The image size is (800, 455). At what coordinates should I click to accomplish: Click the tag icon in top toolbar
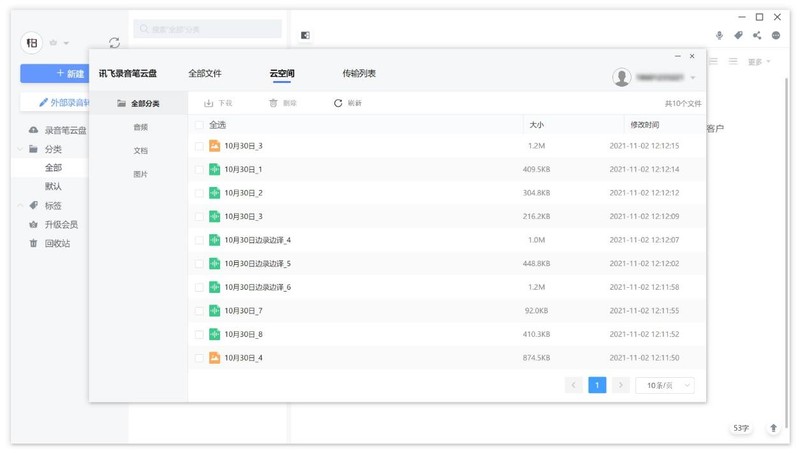pyautogui.click(x=738, y=35)
